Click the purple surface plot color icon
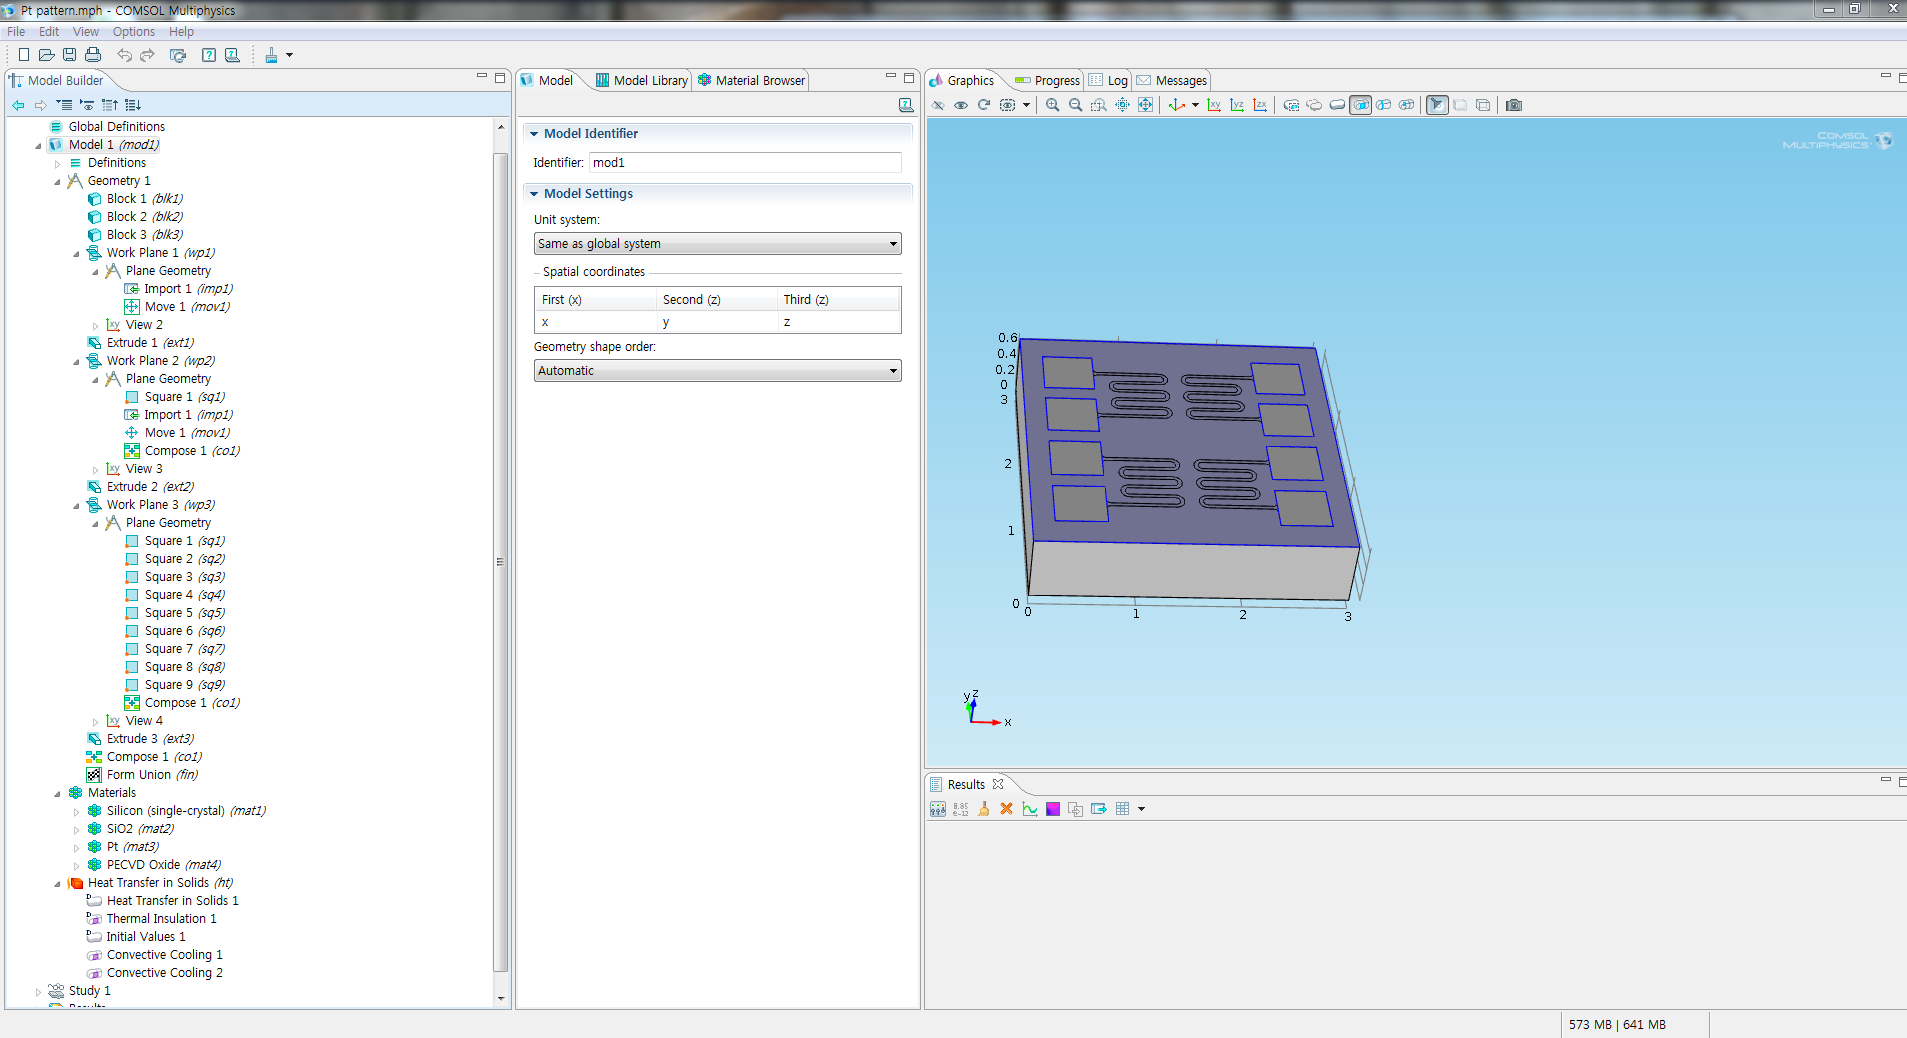The width and height of the screenshot is (1907, 1038). [1052, 809]
